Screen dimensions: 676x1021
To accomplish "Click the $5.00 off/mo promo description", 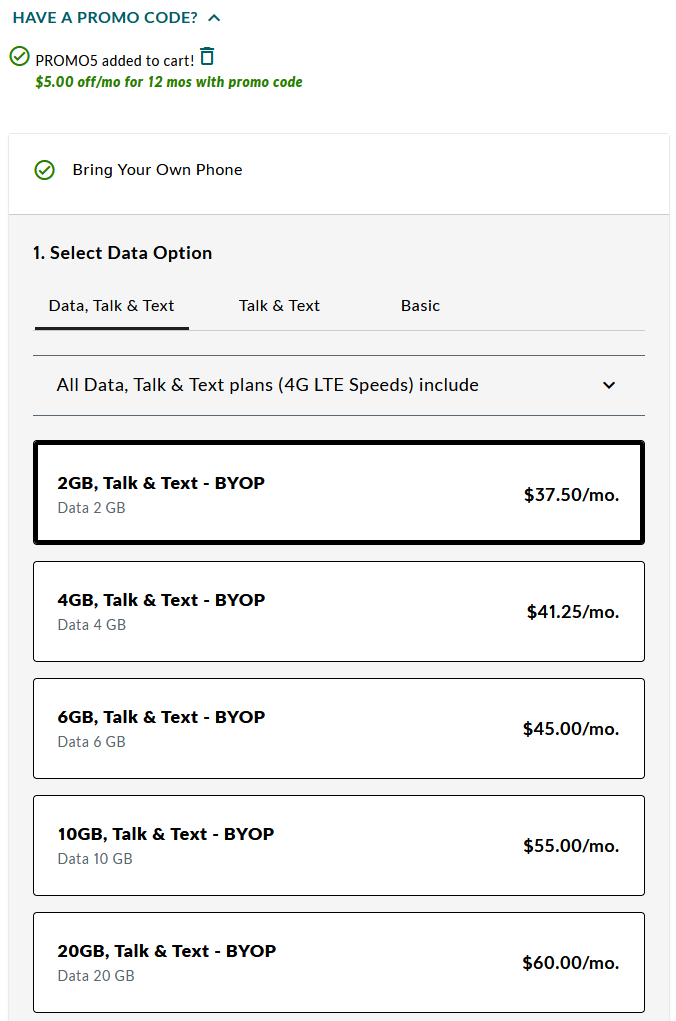I will [168, 82].
